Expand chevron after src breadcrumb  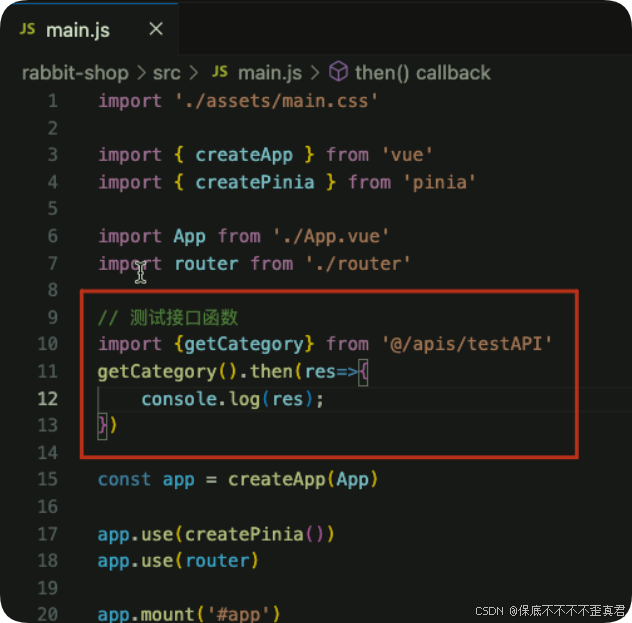coord(194,73)
